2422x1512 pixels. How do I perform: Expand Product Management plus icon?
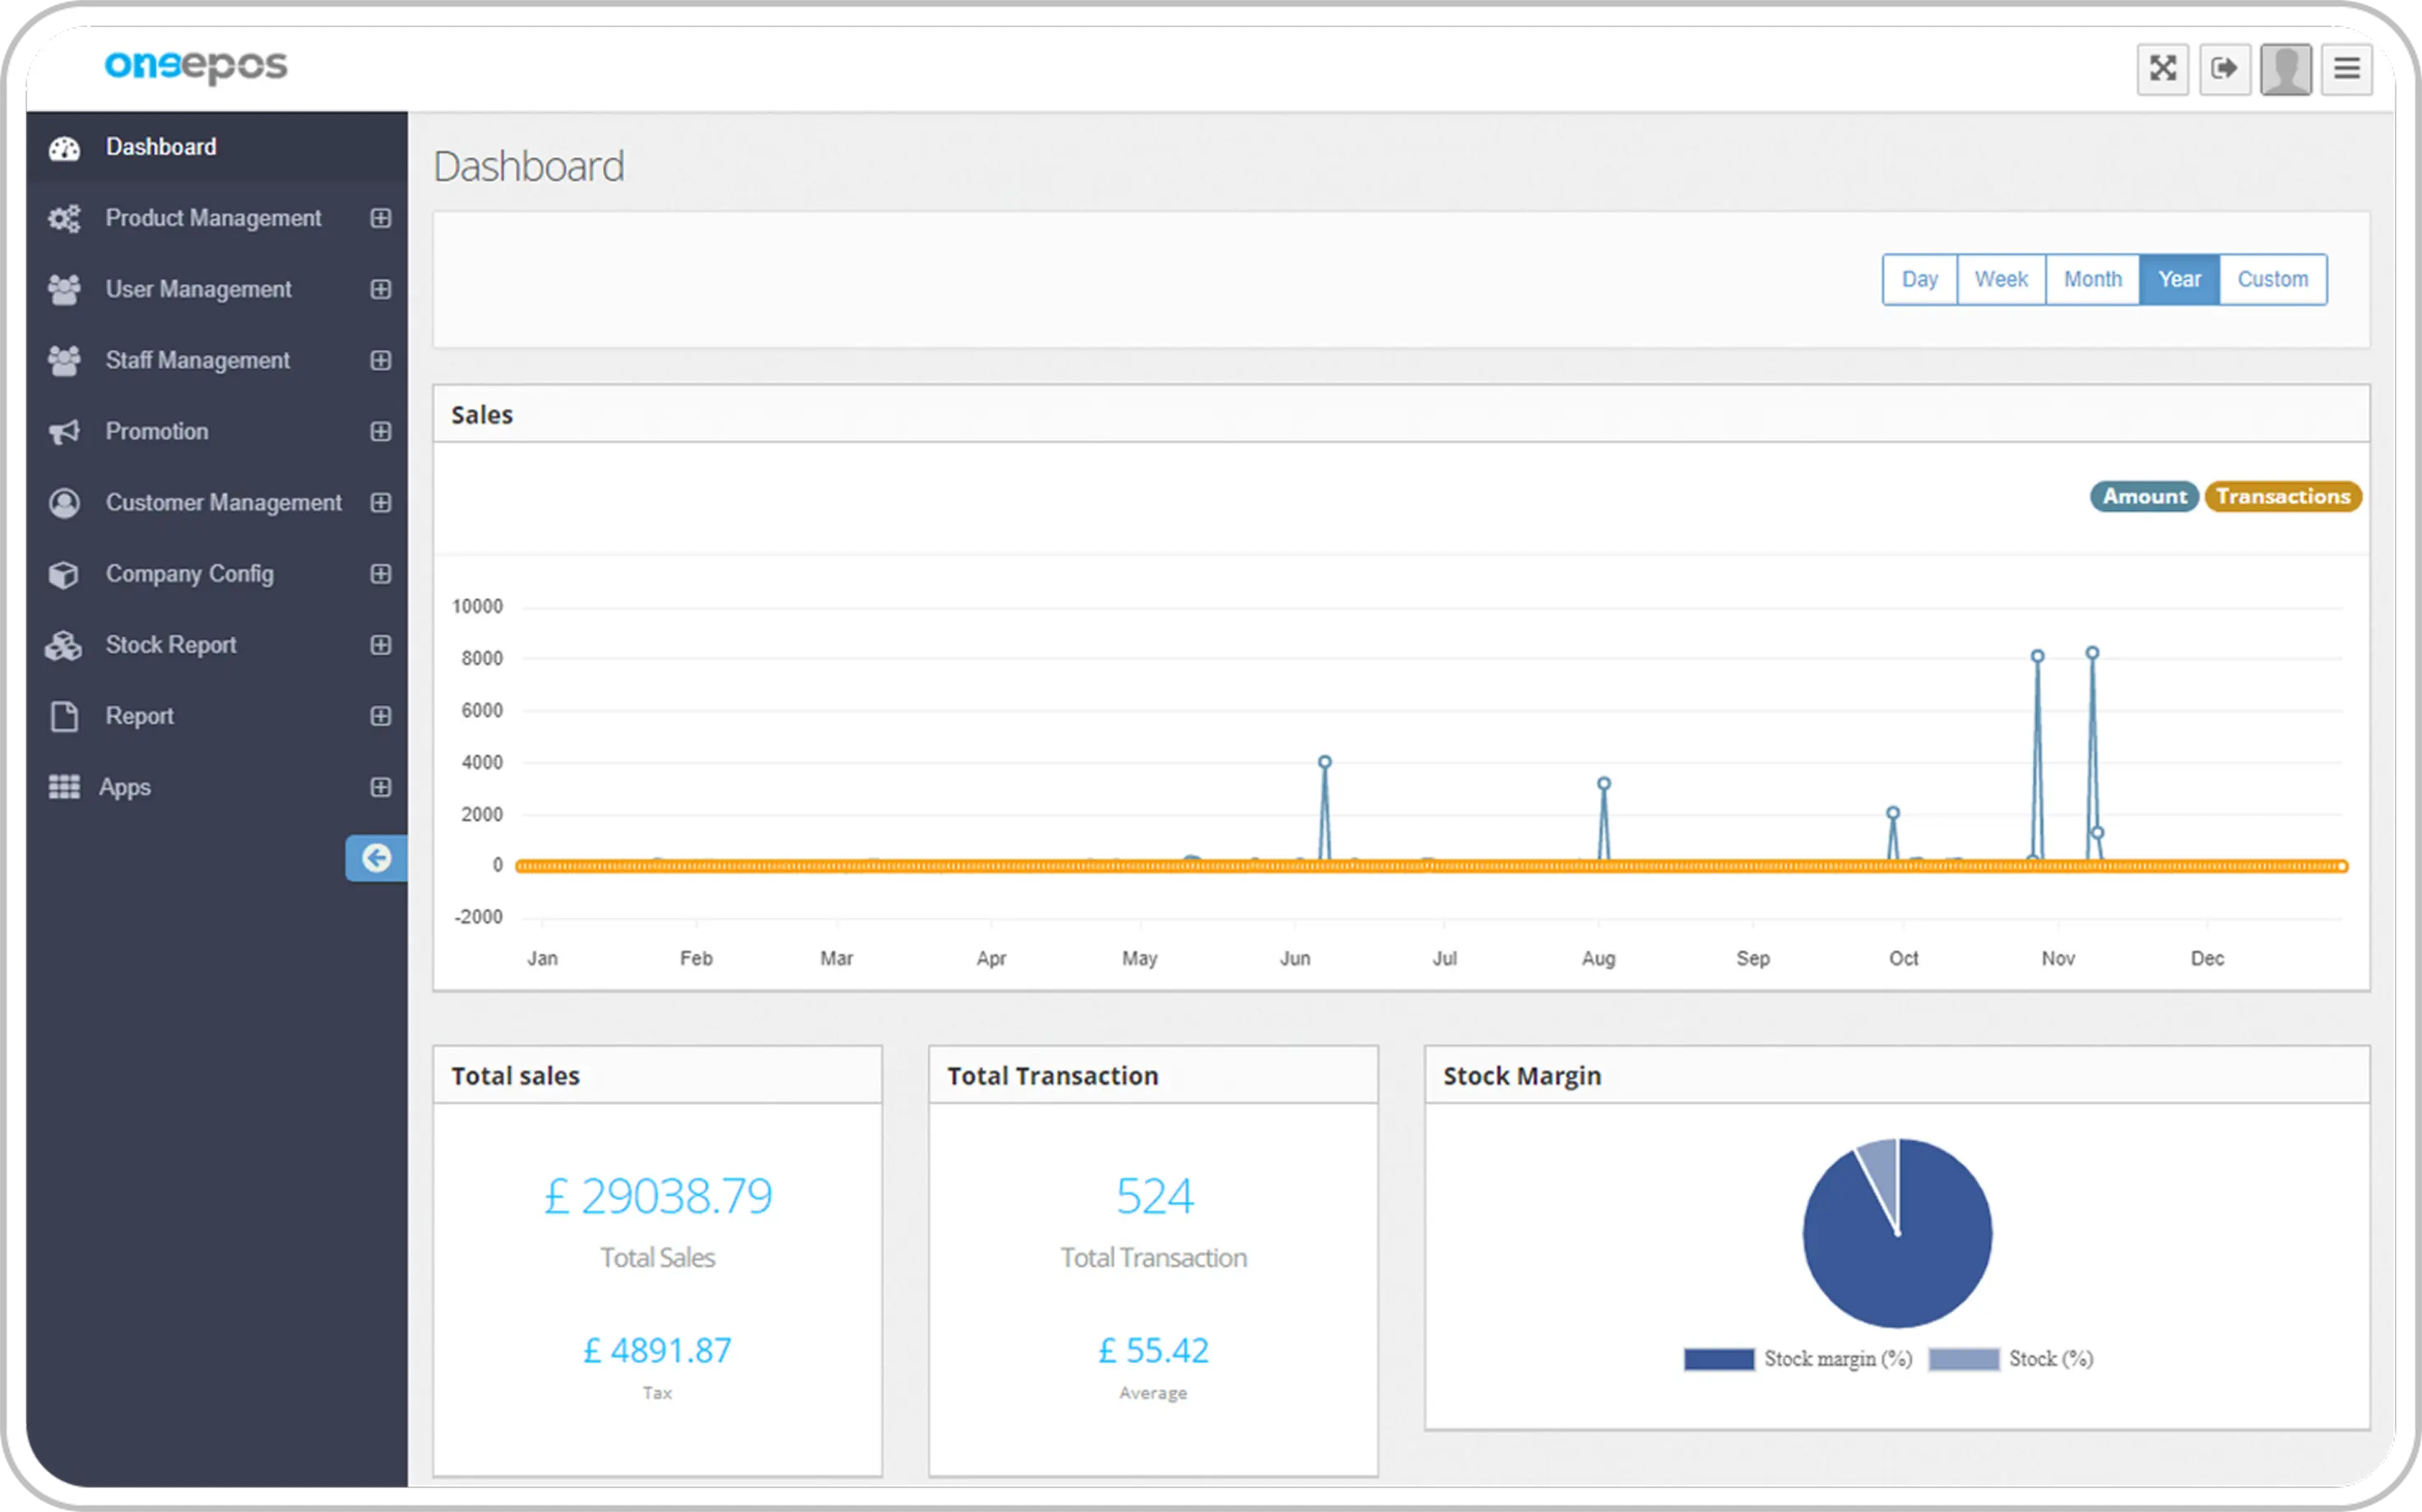380,218
